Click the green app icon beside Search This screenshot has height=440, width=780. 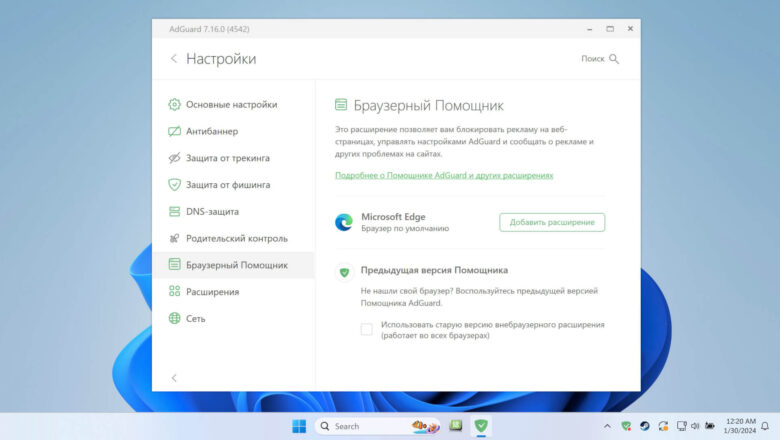tap(456, 426)
